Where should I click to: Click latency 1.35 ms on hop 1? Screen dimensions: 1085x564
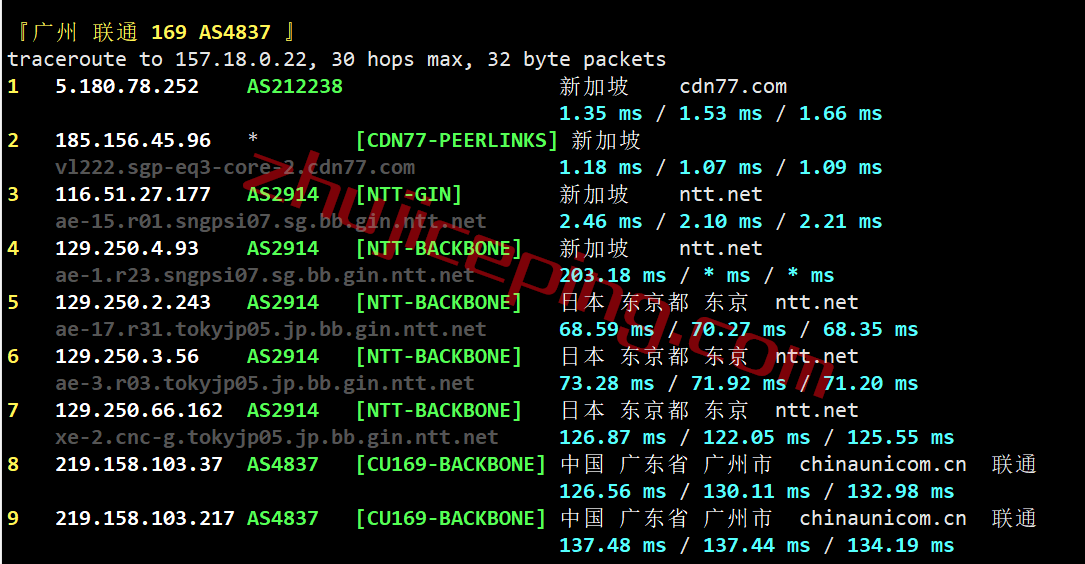[x=601, y=113]
